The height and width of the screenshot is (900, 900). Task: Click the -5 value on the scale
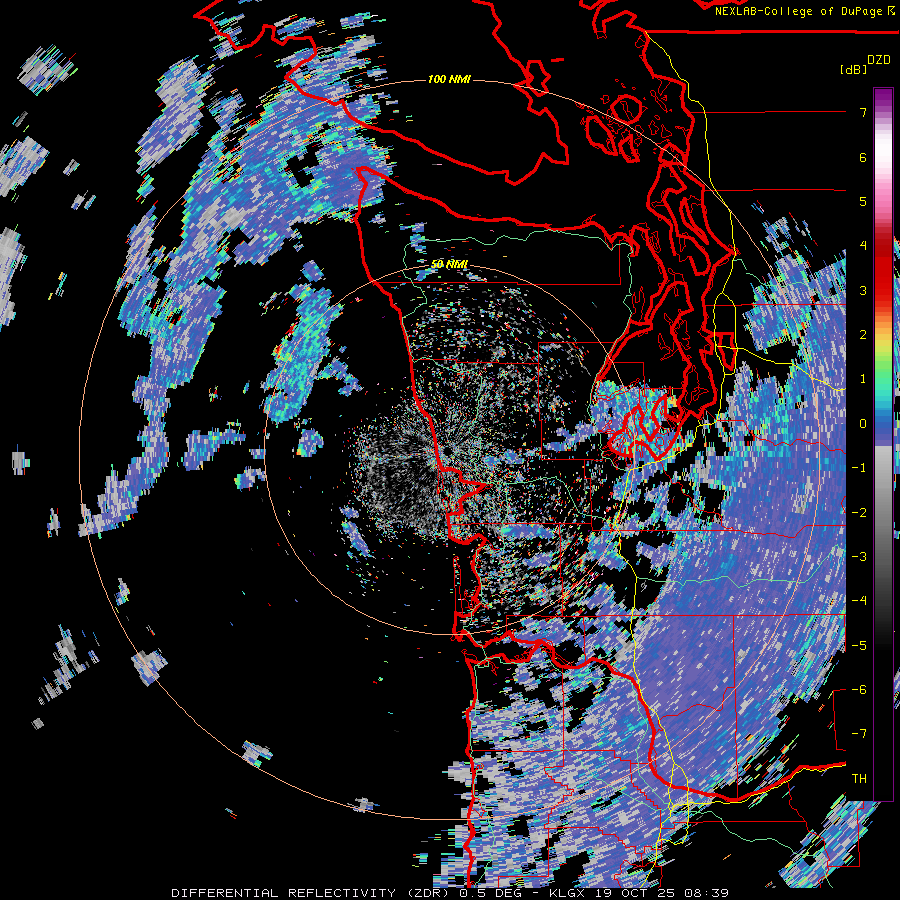click(x=859, y=646)
